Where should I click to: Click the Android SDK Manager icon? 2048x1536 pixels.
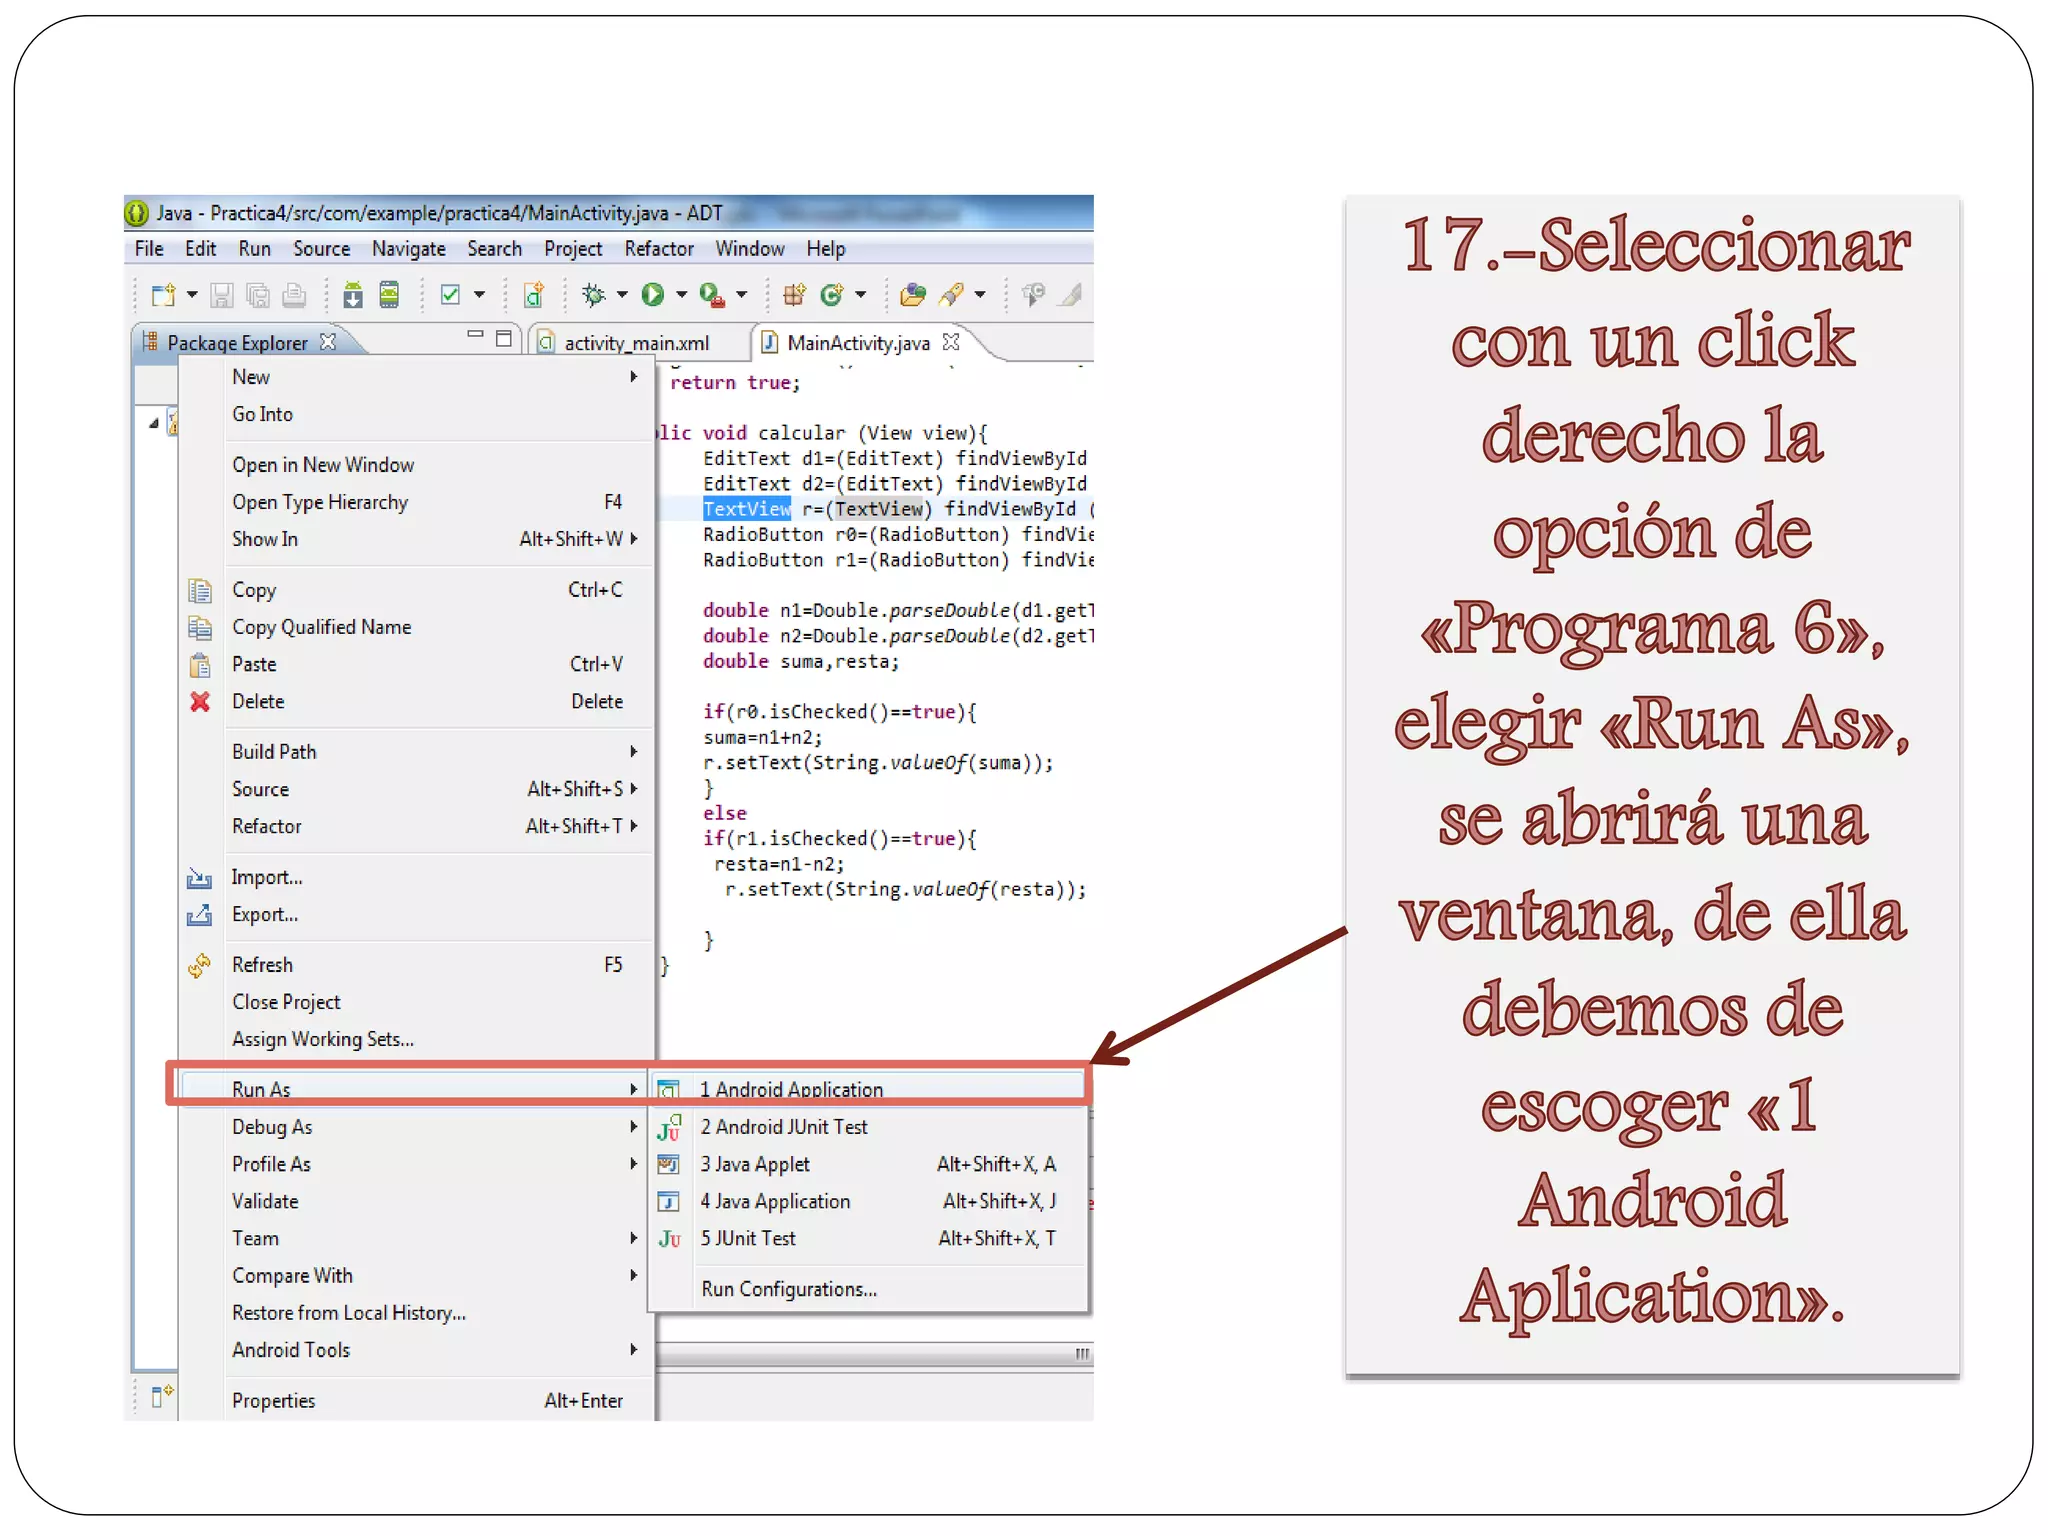(x=352, y=295)
